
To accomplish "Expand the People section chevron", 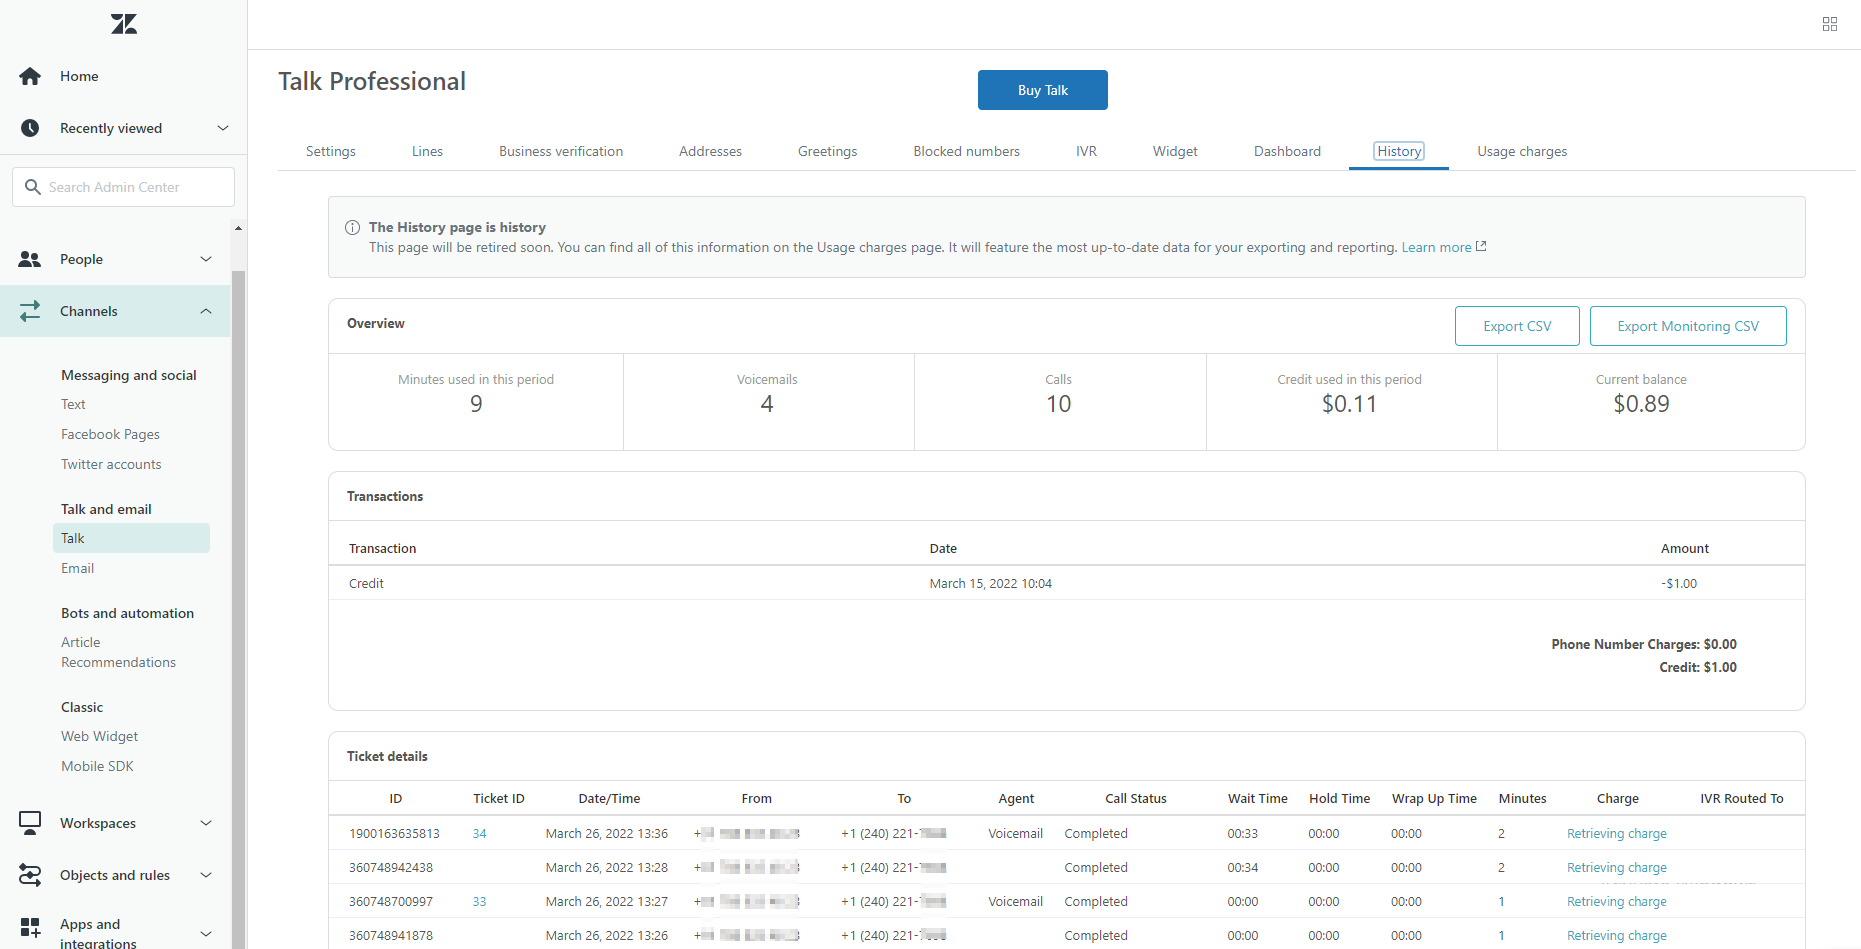I will pos(206,259).
